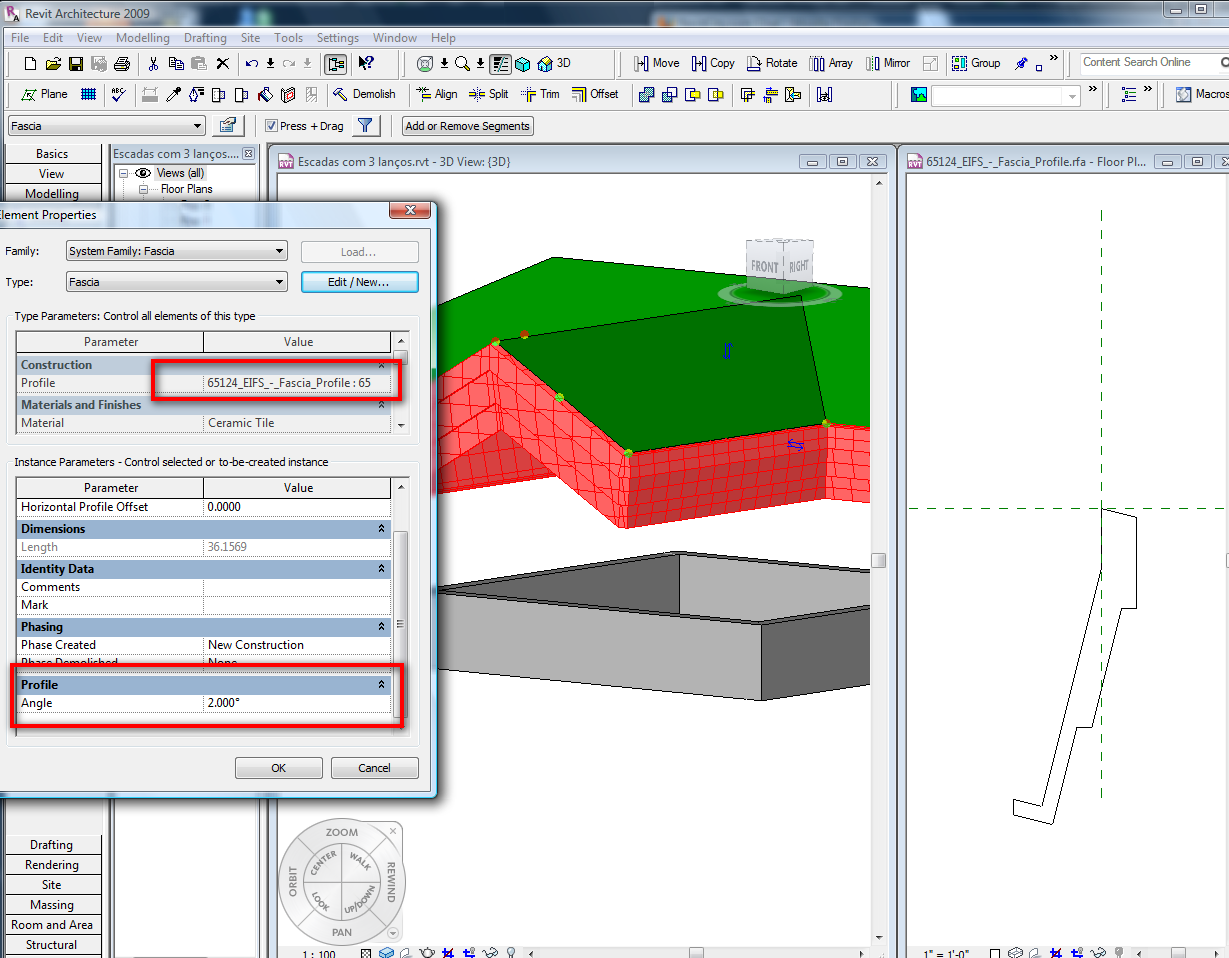Uncheck the Press + Drag checkbox

click(271, 126)
